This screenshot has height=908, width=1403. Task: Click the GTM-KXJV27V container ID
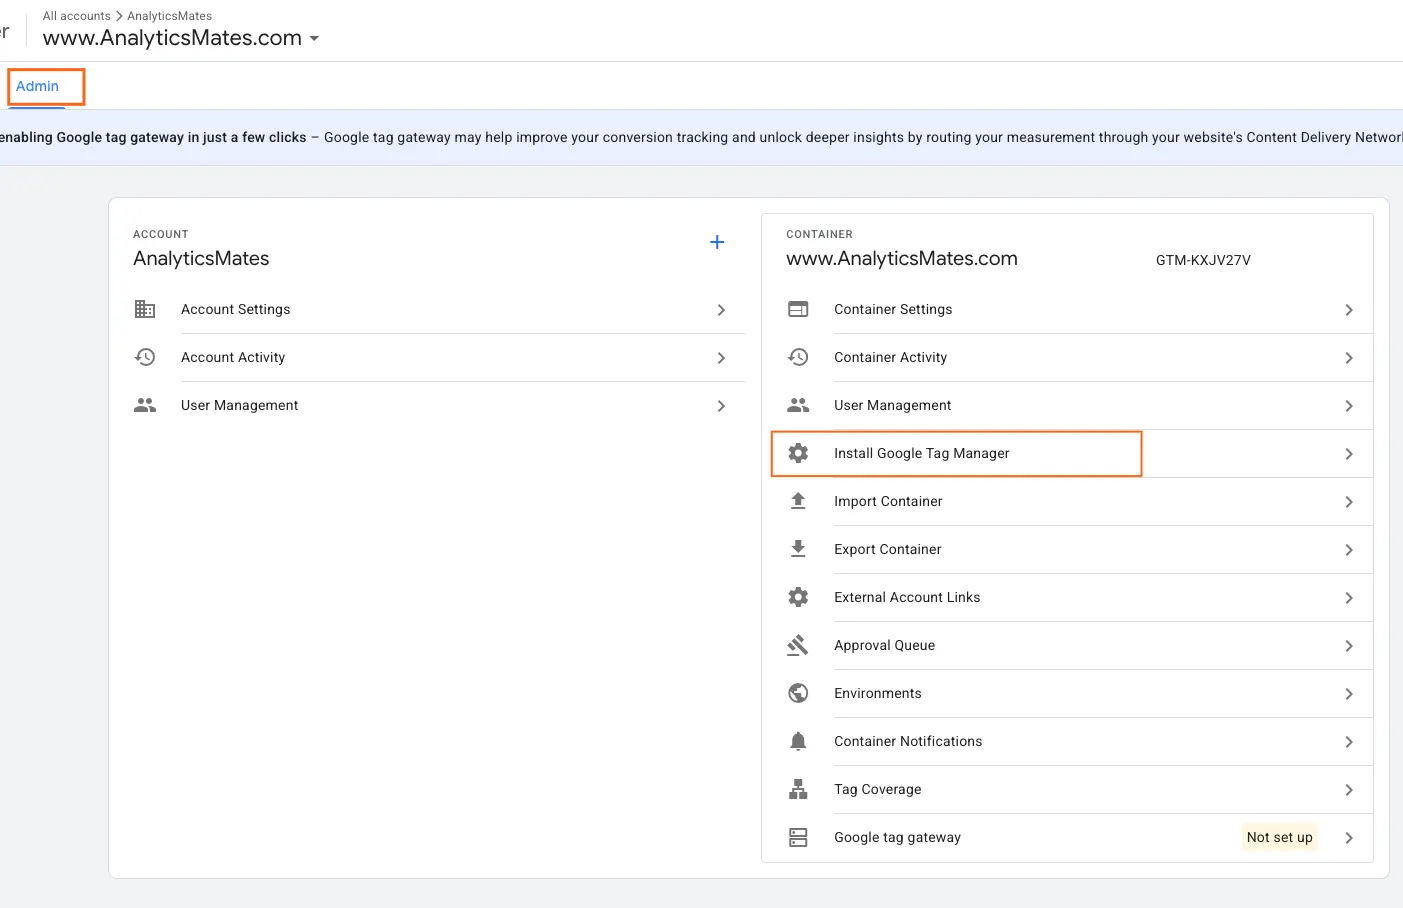[x=1203, y=260]
